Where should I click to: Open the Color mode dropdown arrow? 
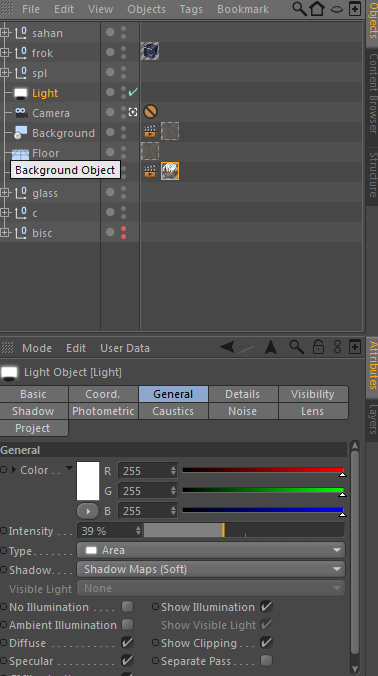[x=69, y=468]
